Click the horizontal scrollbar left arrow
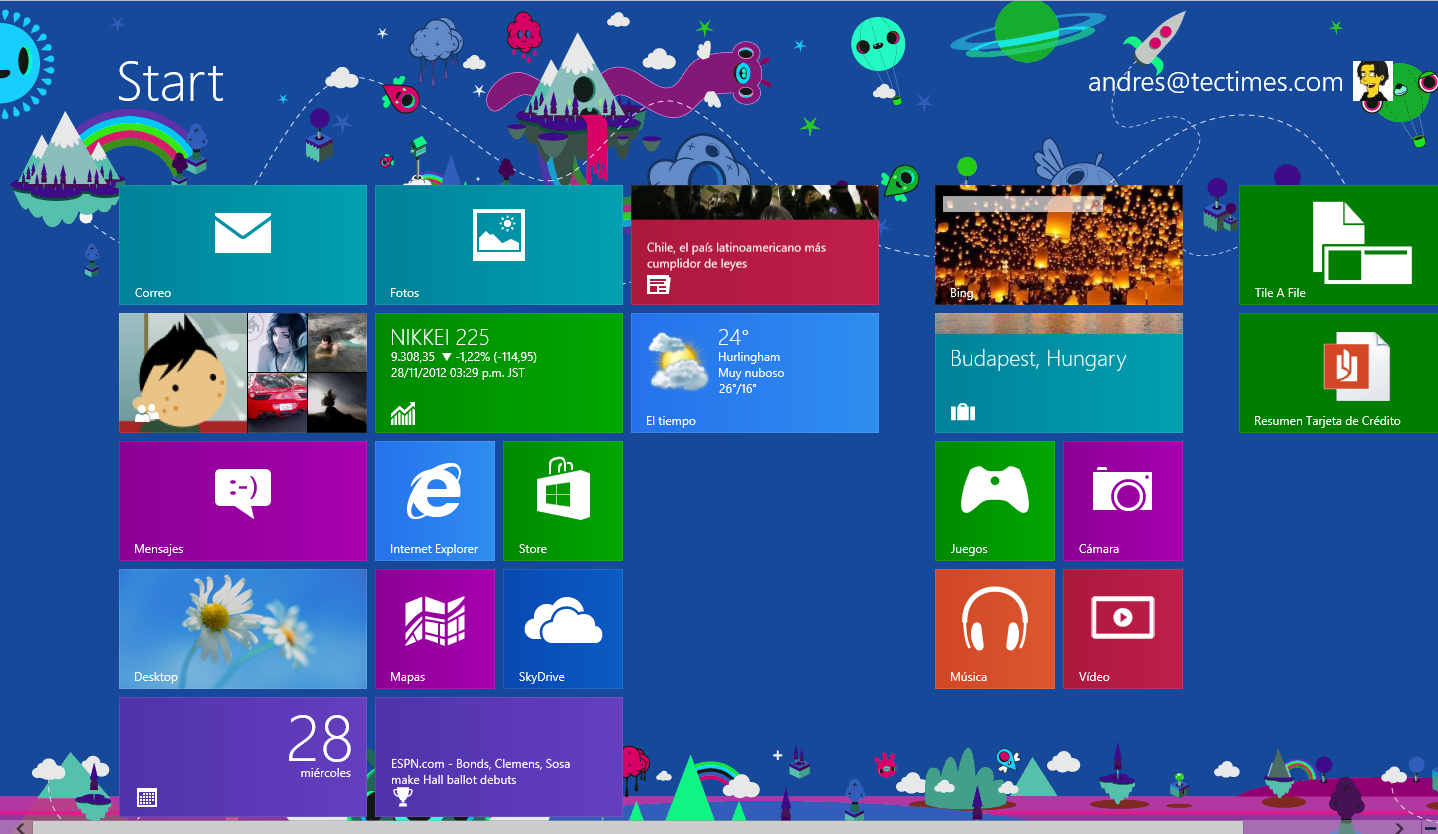This screenshot has width=1438, height=834. (19, 827)
